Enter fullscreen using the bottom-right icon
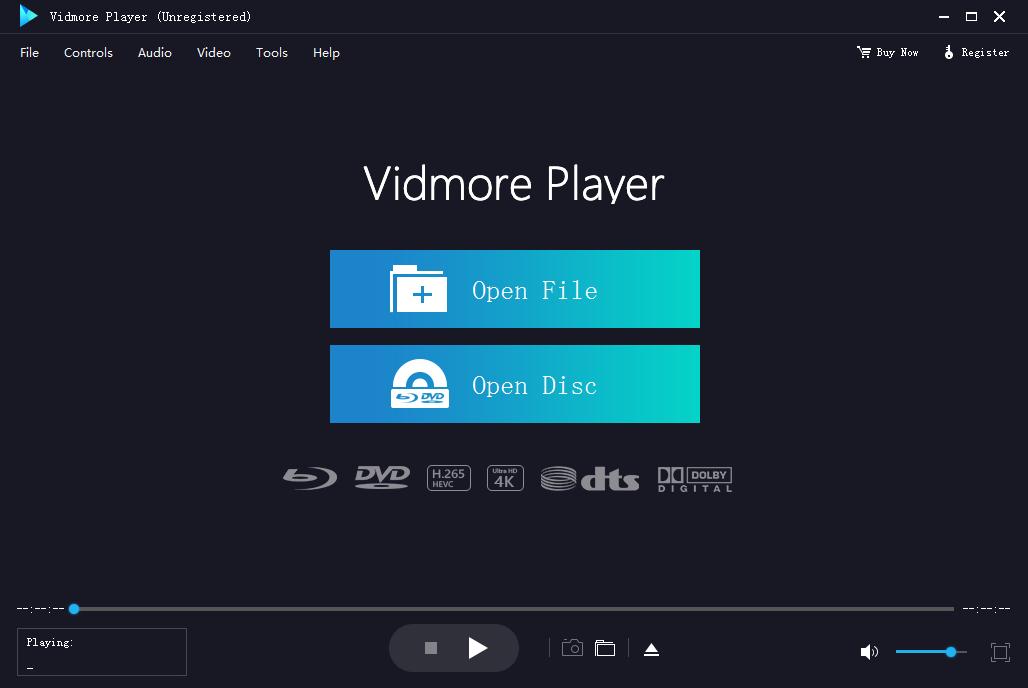This screenshot has width=1028, height=688. click(x=1000, y=651)
